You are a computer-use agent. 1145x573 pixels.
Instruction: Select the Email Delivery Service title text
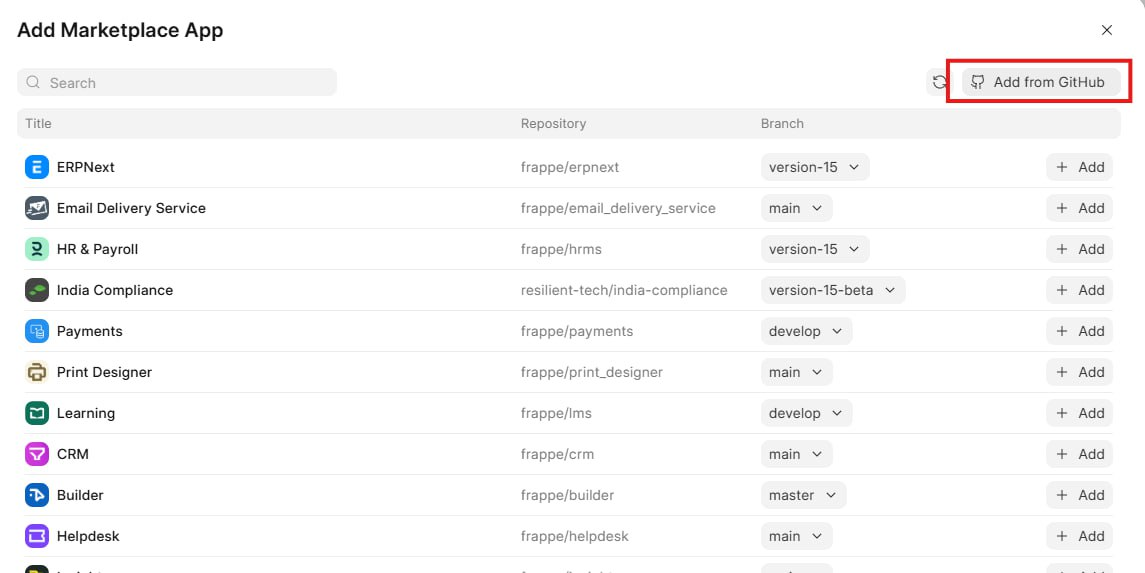coord(131,208)
